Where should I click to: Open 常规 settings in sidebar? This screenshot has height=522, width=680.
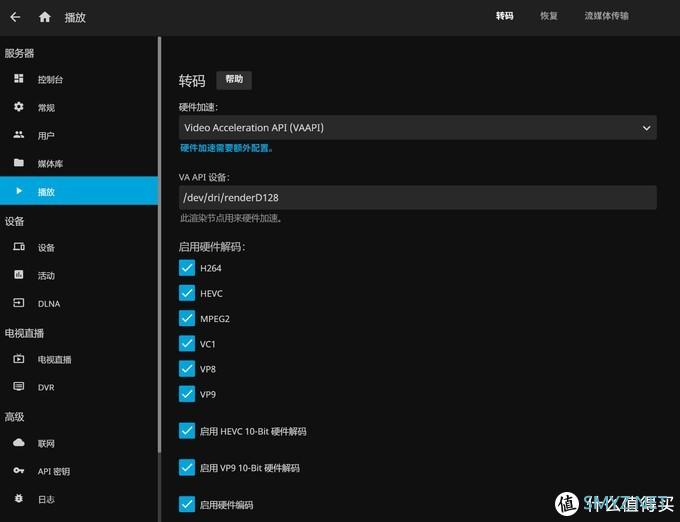tap(79, 108)
